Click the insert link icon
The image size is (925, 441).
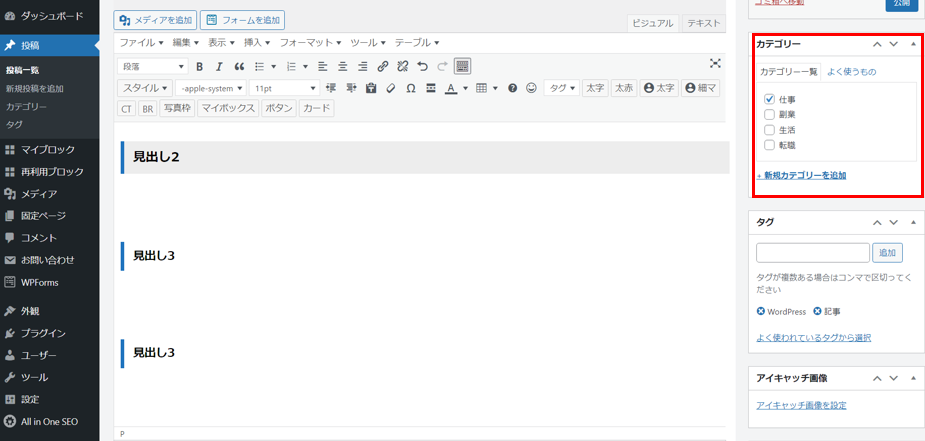[x=383, y=66]
